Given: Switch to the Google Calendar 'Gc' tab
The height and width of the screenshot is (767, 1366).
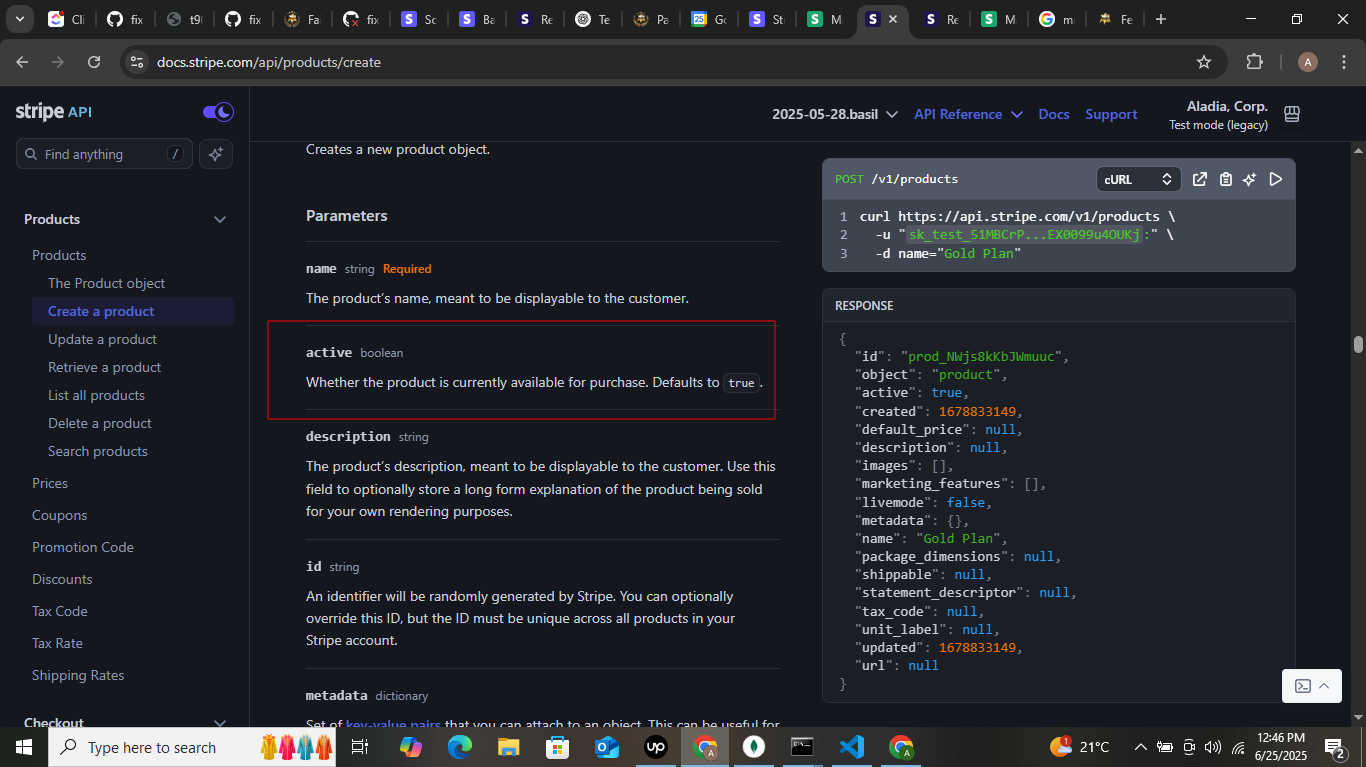Looking at the screenshot, I should pos(709,19).
